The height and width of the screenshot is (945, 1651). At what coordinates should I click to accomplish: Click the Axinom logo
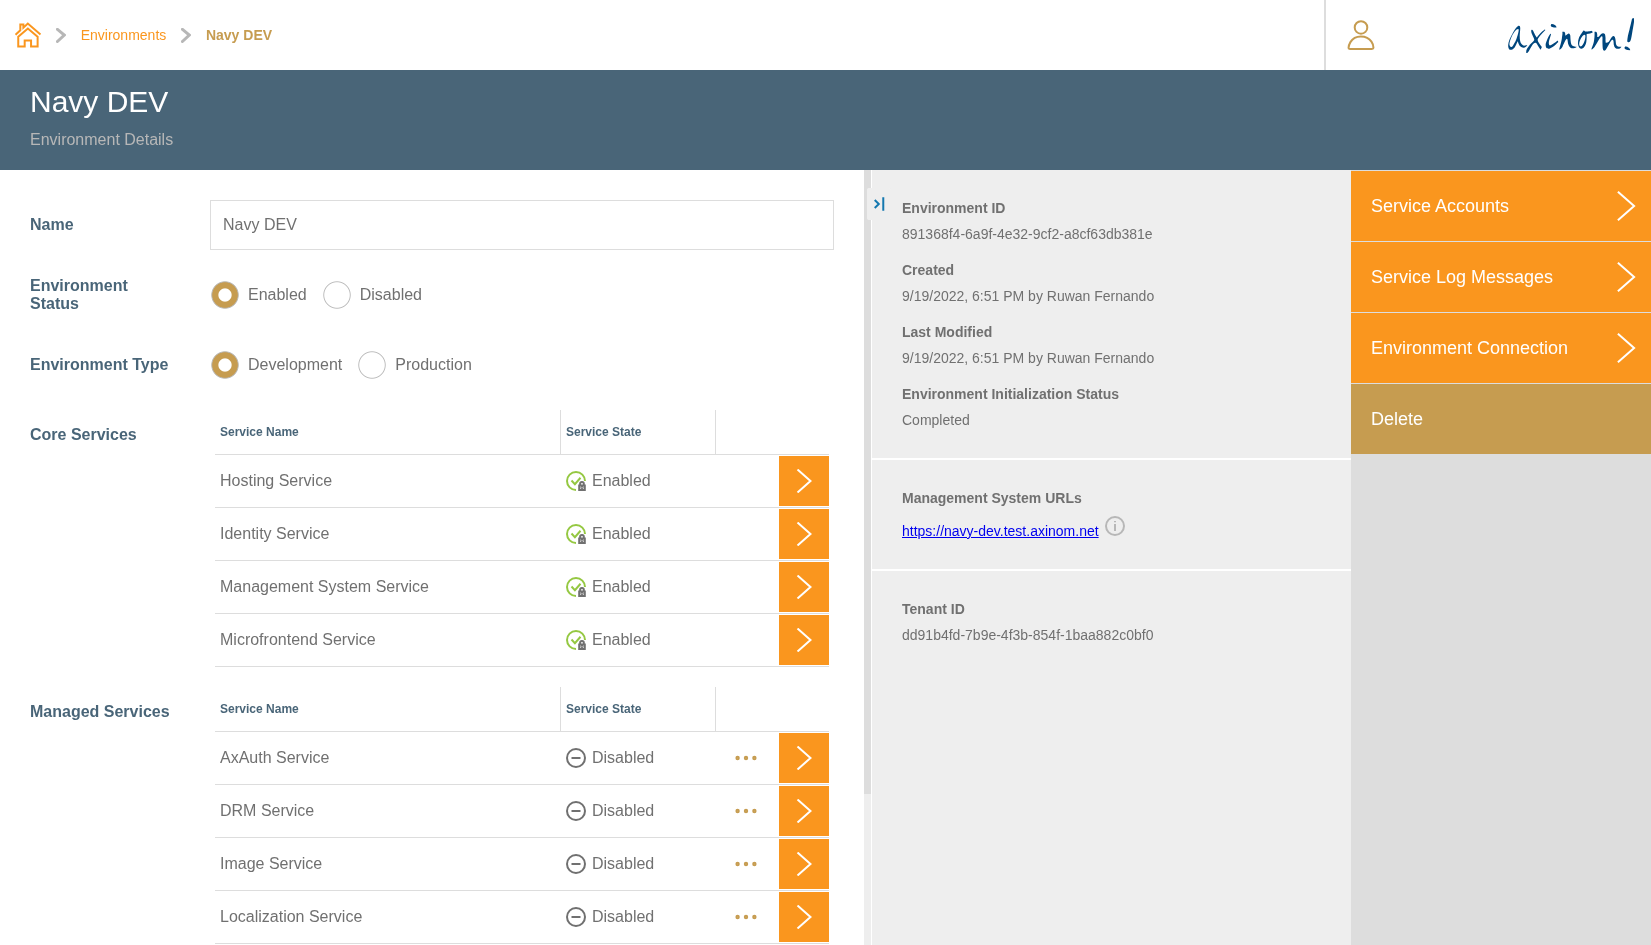click(x=1571, y=36)
